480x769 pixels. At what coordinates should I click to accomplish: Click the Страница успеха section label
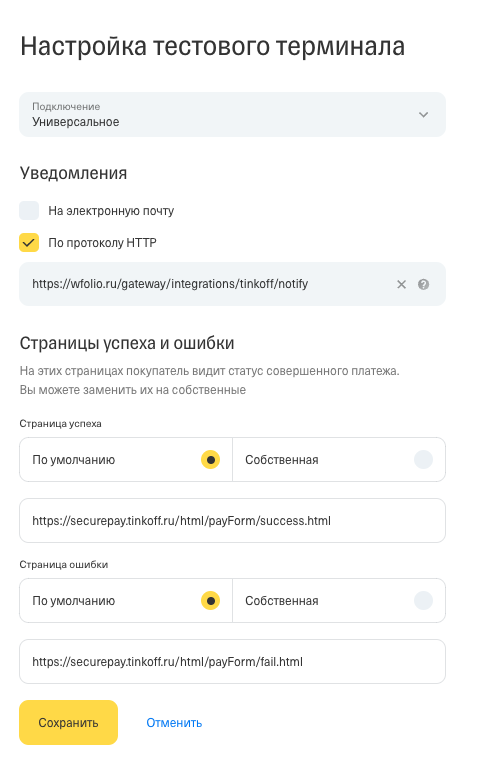pos(60,423)
